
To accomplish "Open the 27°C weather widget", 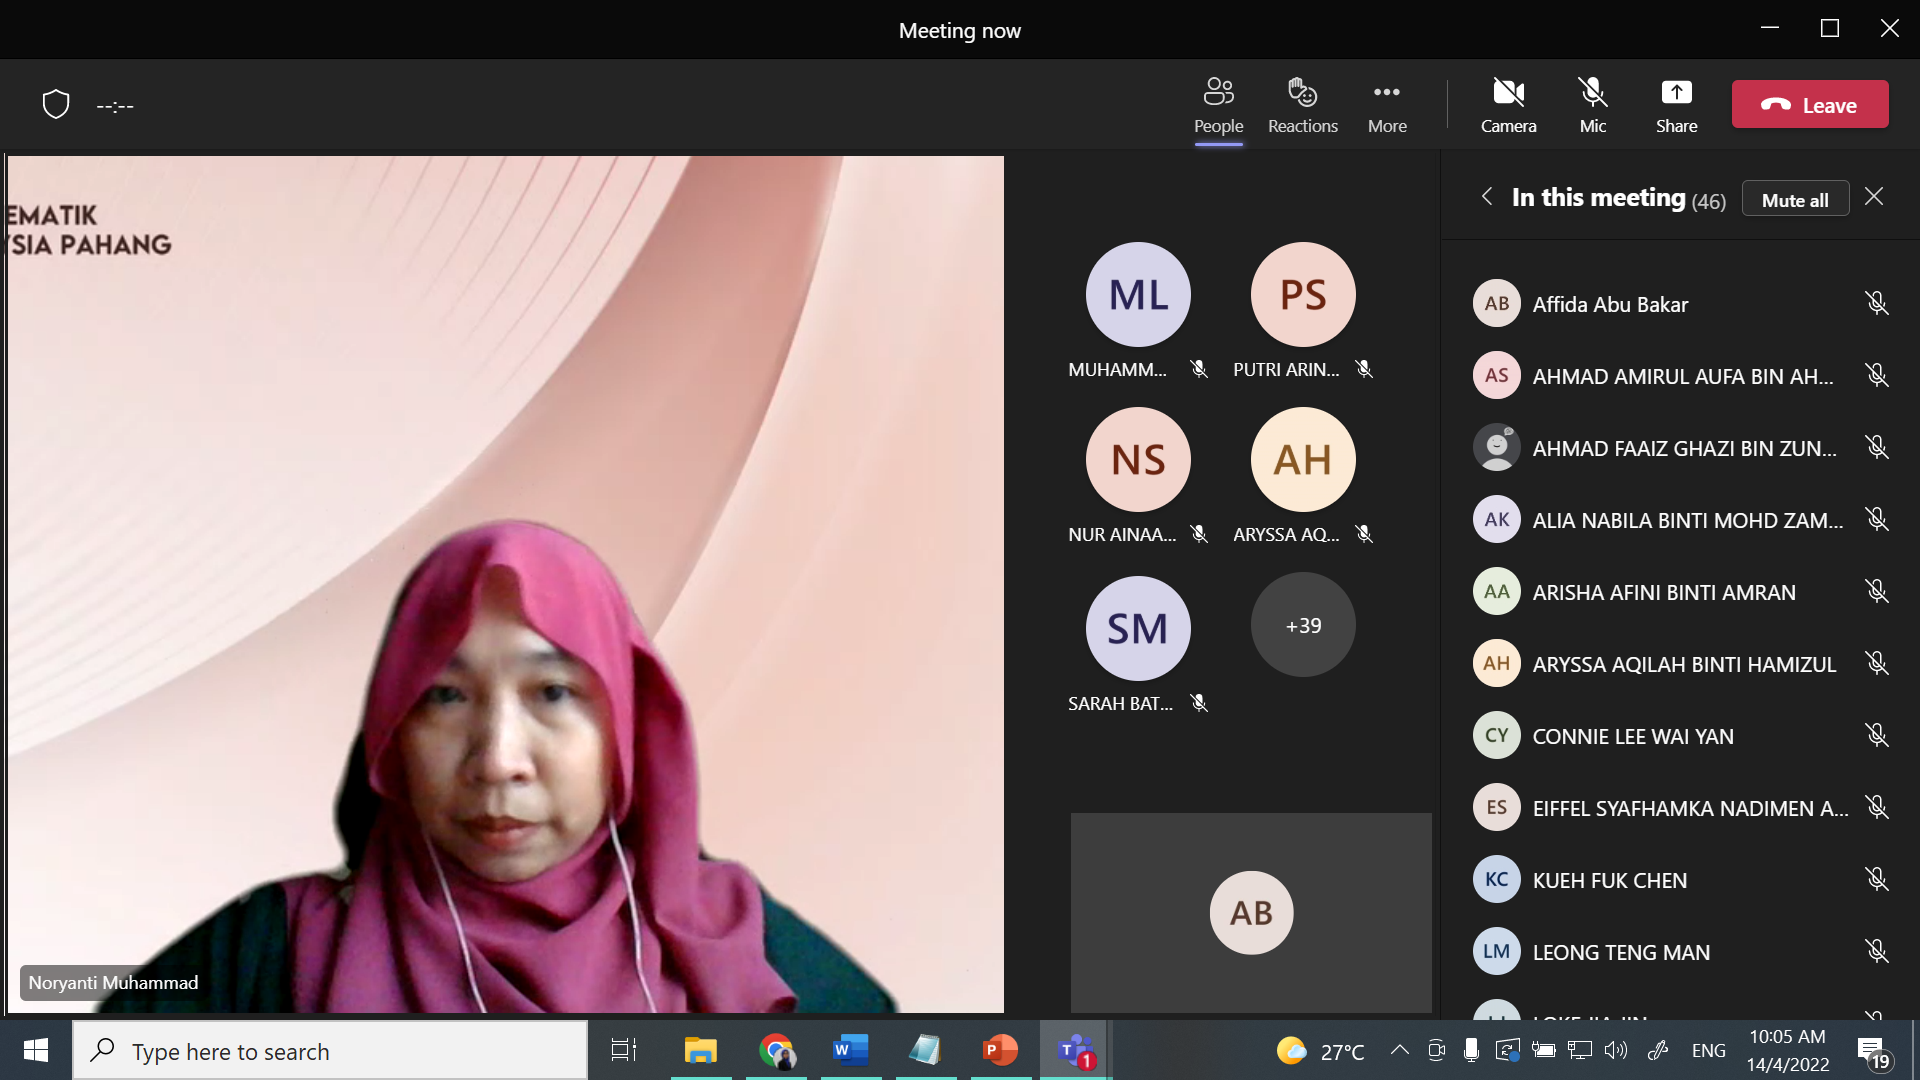I will click(x=1320, y=1051).
